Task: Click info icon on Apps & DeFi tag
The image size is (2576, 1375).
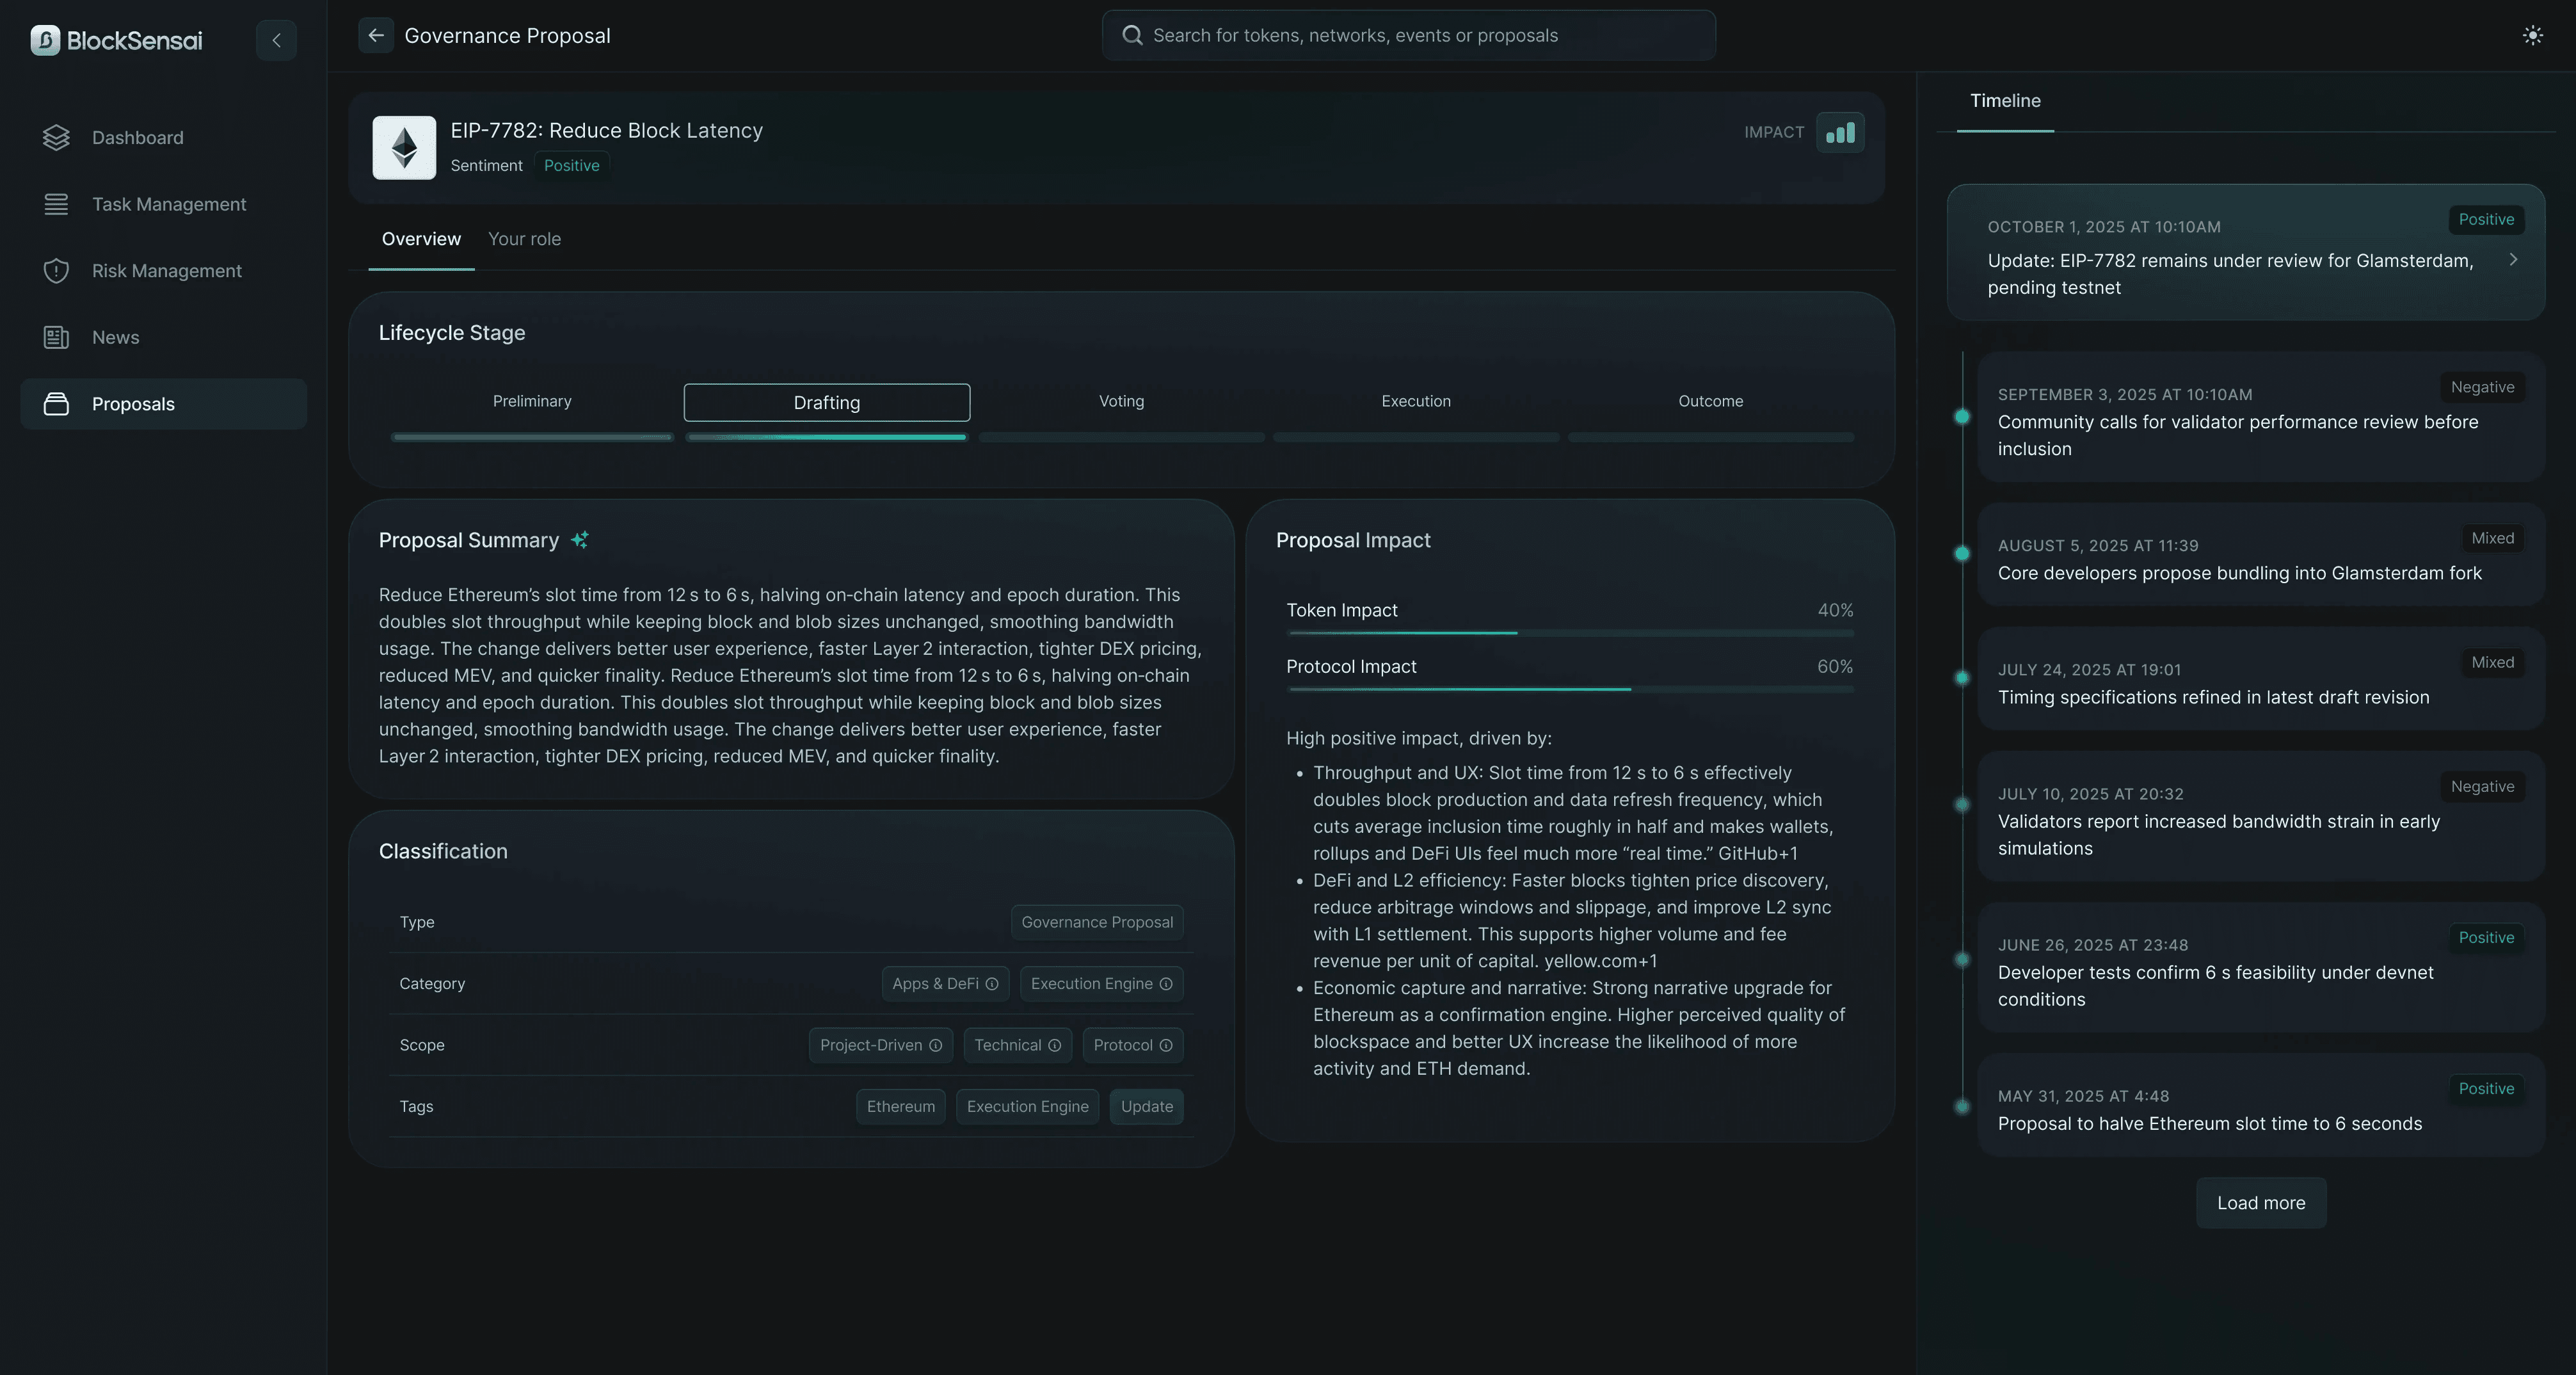Action: 992,984
